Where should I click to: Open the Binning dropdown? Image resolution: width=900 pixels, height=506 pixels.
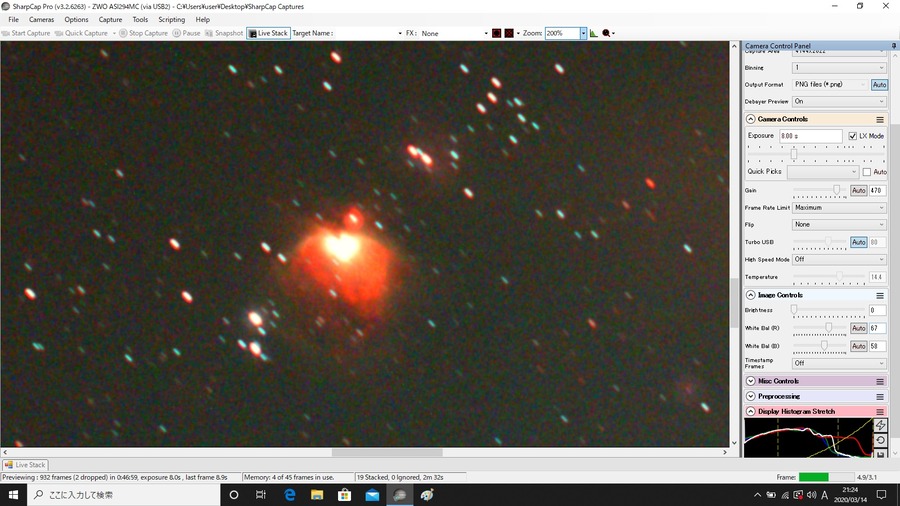(x=839, y=68)
